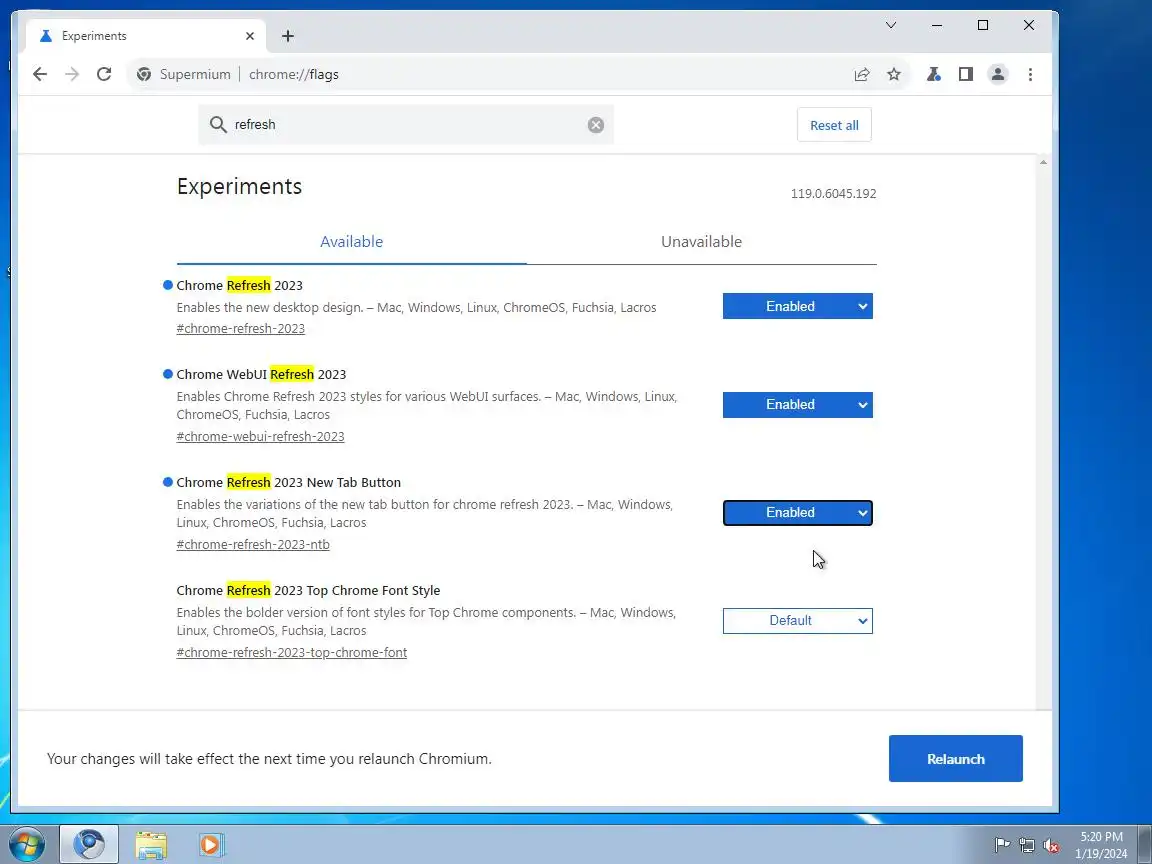Open Windows Explorer from the taskbar
The height and width of the screenshot is (864, 1152).
pyautogui.click(x=151, y=845)
